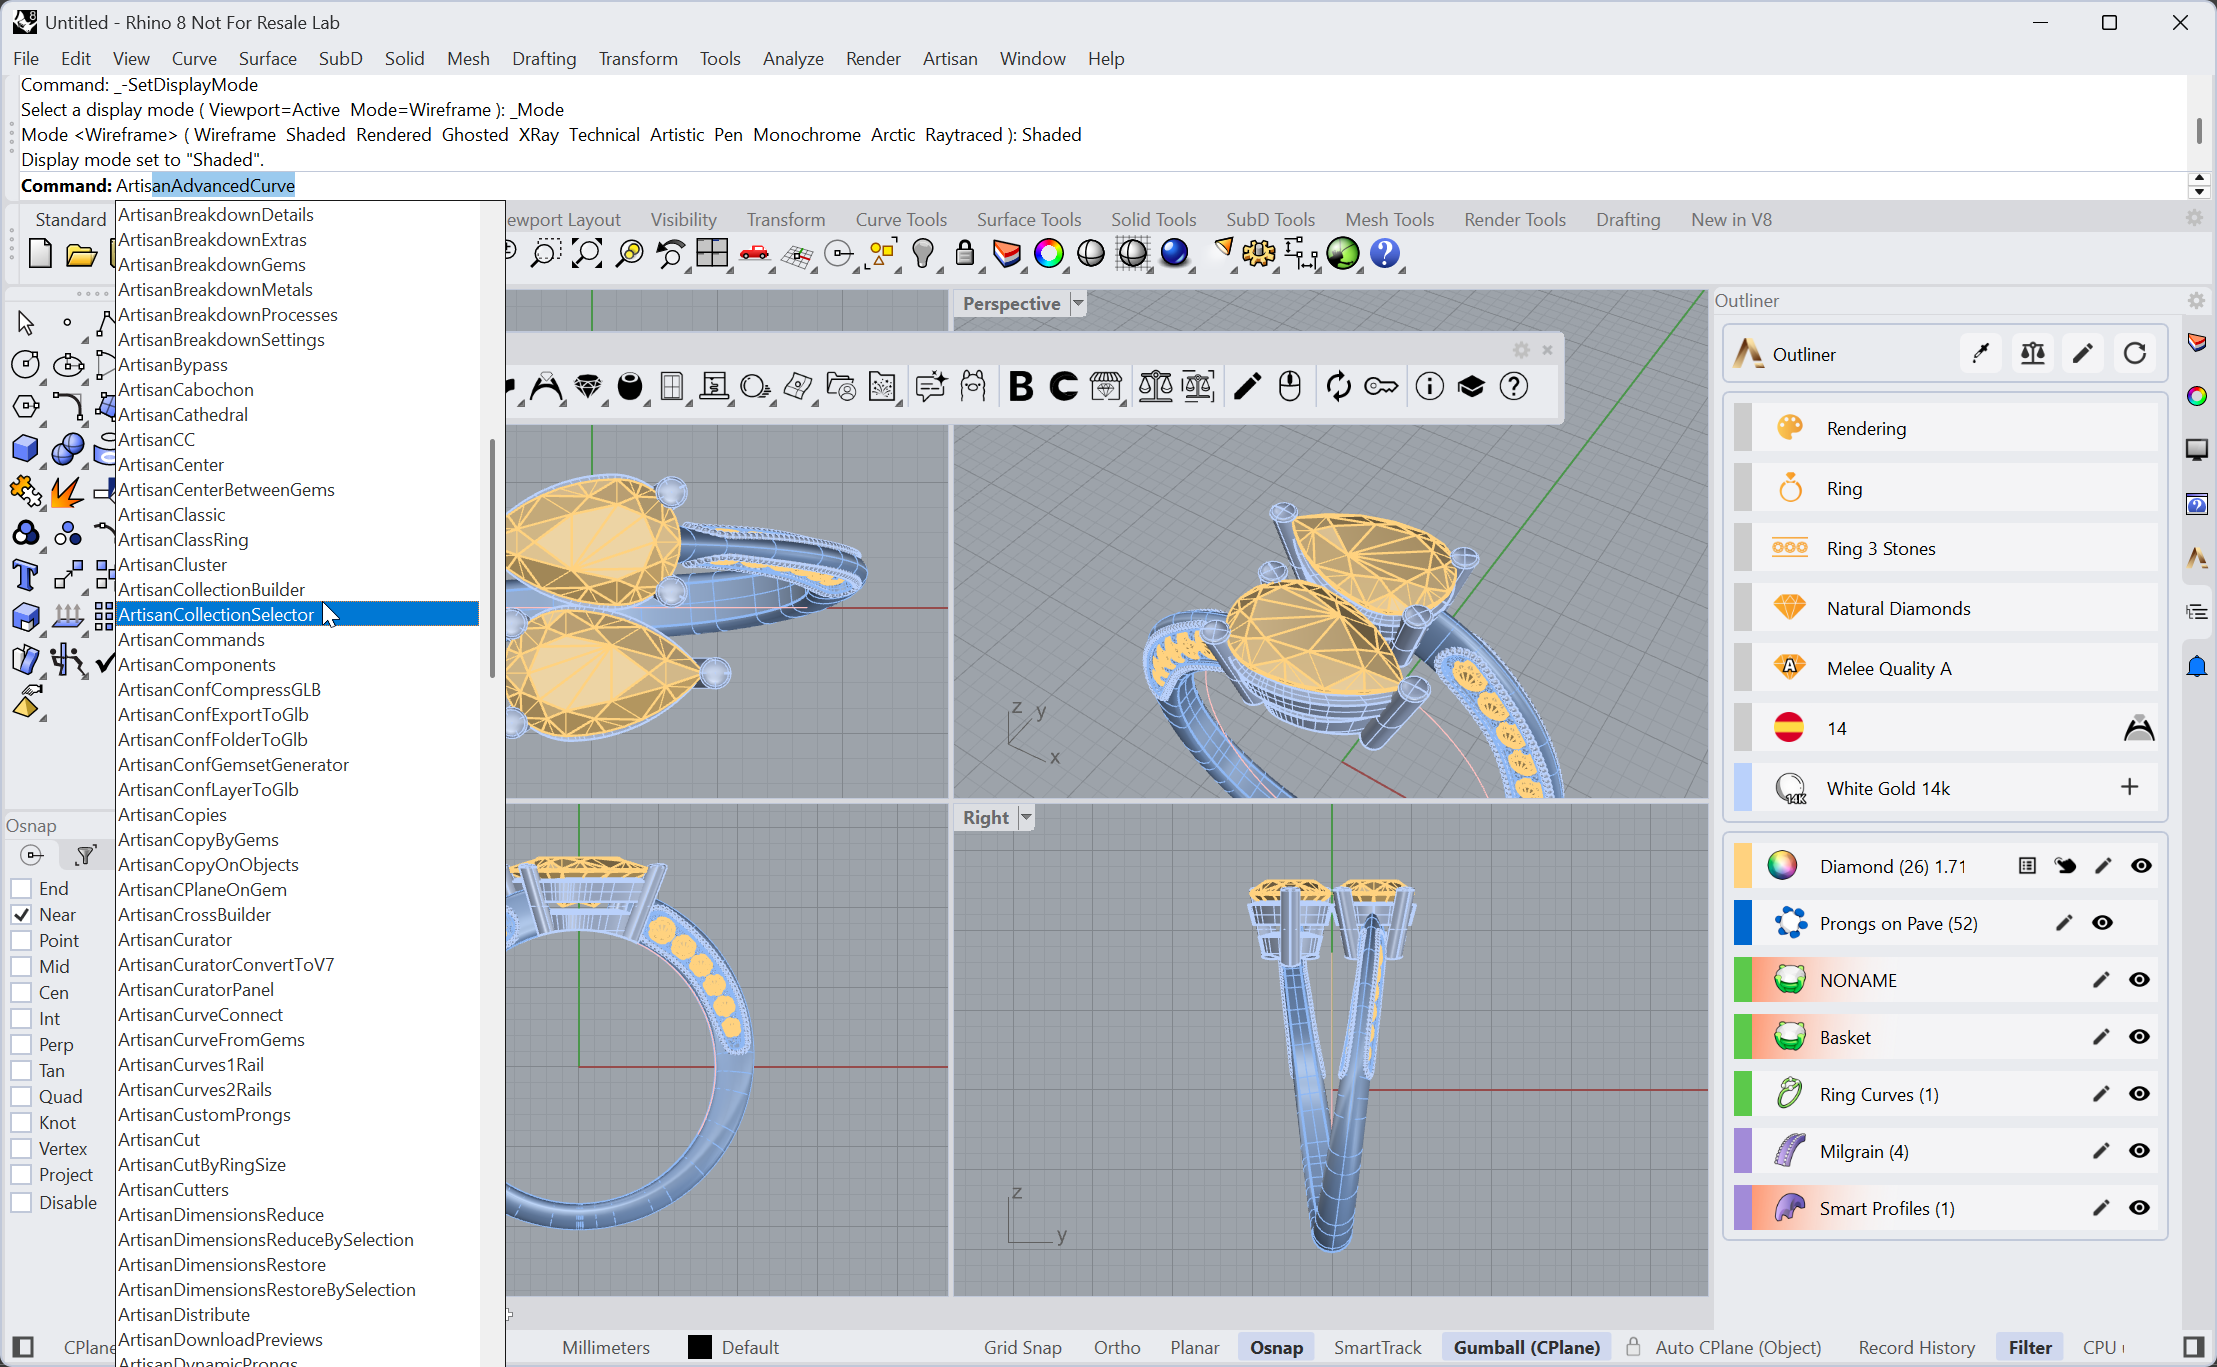The width and height of the screenshot is (2217, 1367).
Task: Click the blue question mark Help icon
Action: click(x=1385, y=254)
